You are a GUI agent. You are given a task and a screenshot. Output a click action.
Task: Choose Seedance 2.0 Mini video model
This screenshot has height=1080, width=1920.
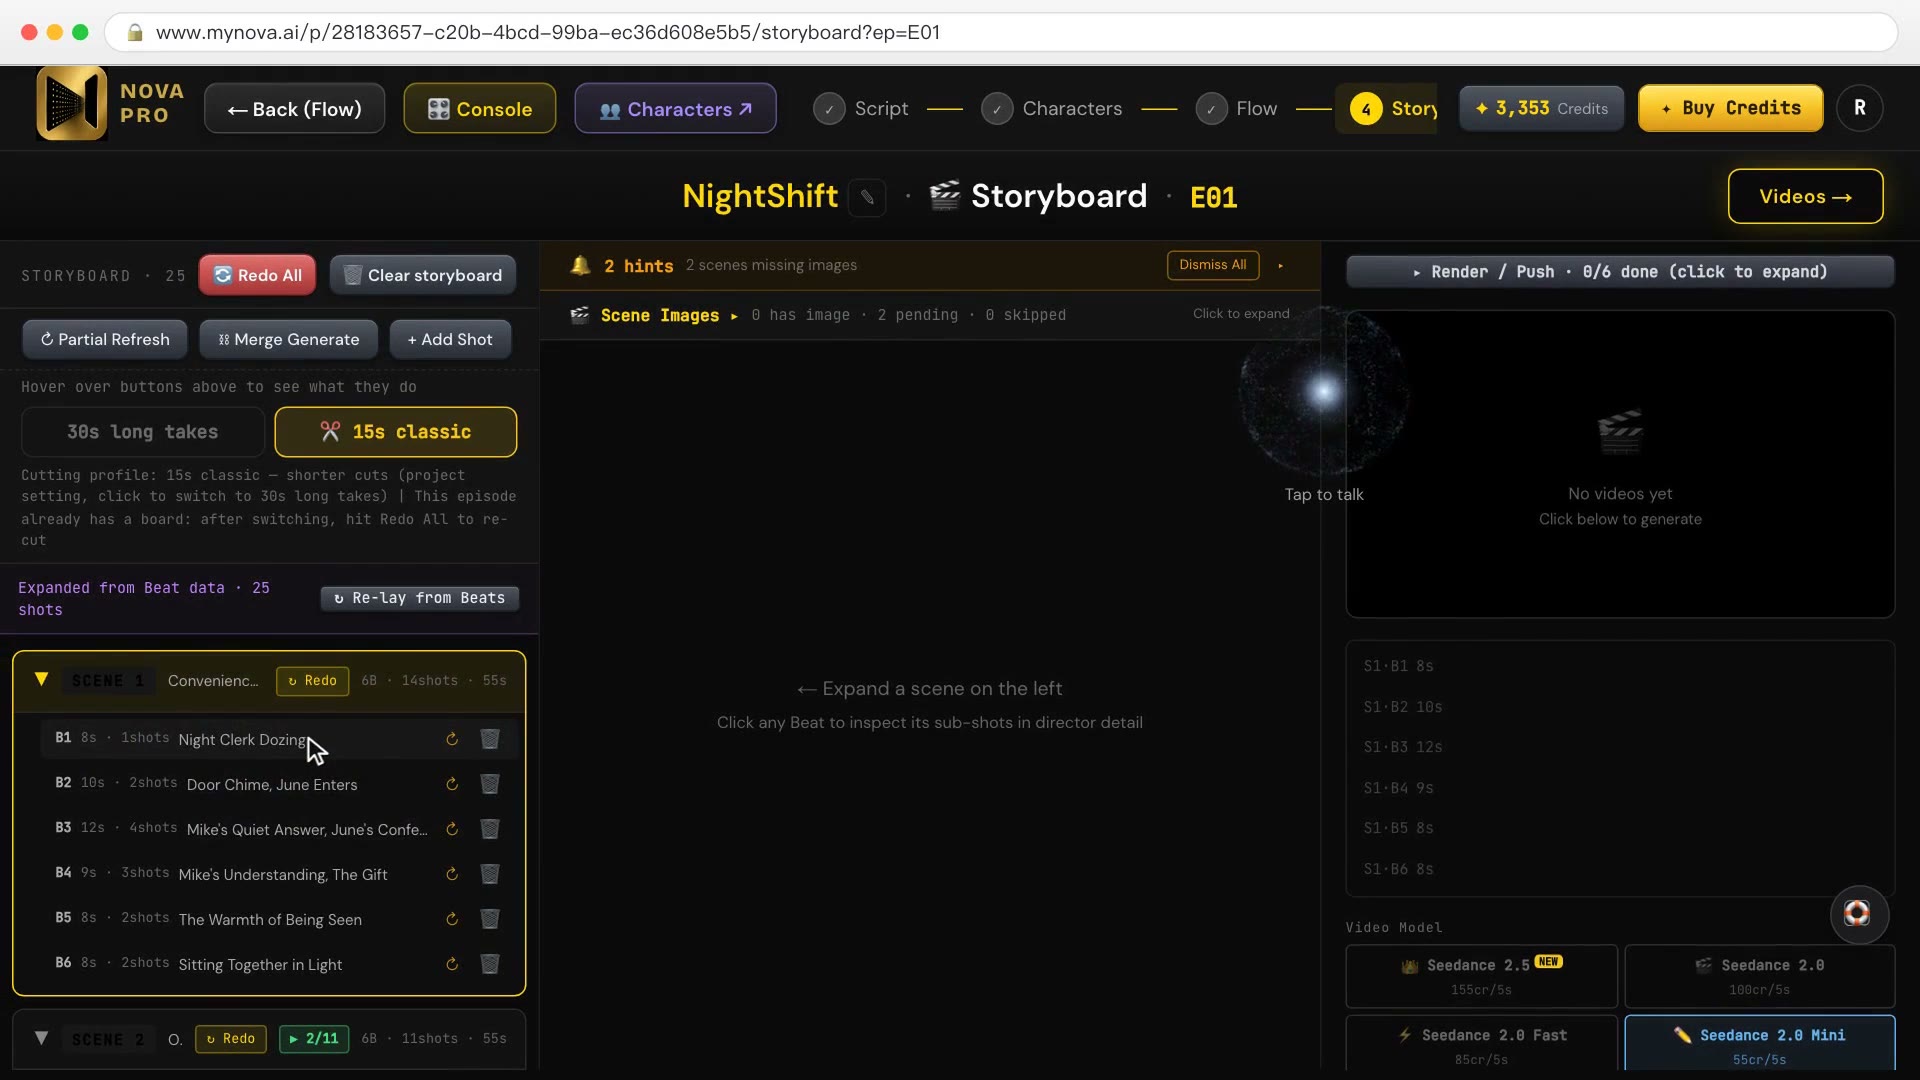pos(1760,1045)
